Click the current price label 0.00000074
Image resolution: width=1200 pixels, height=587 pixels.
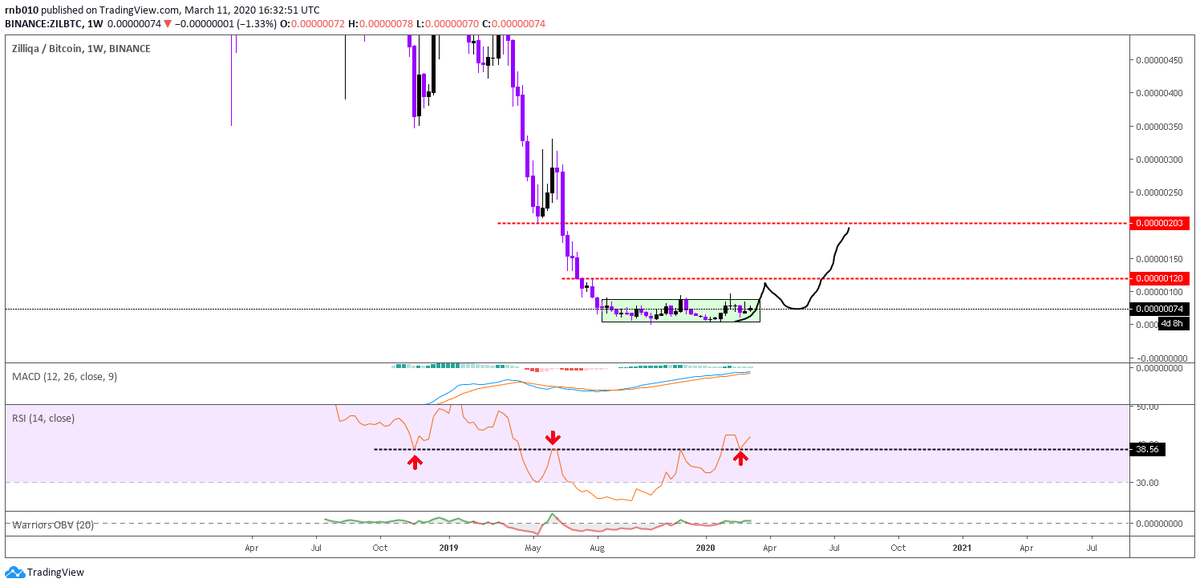click(x=1159, y=309)
